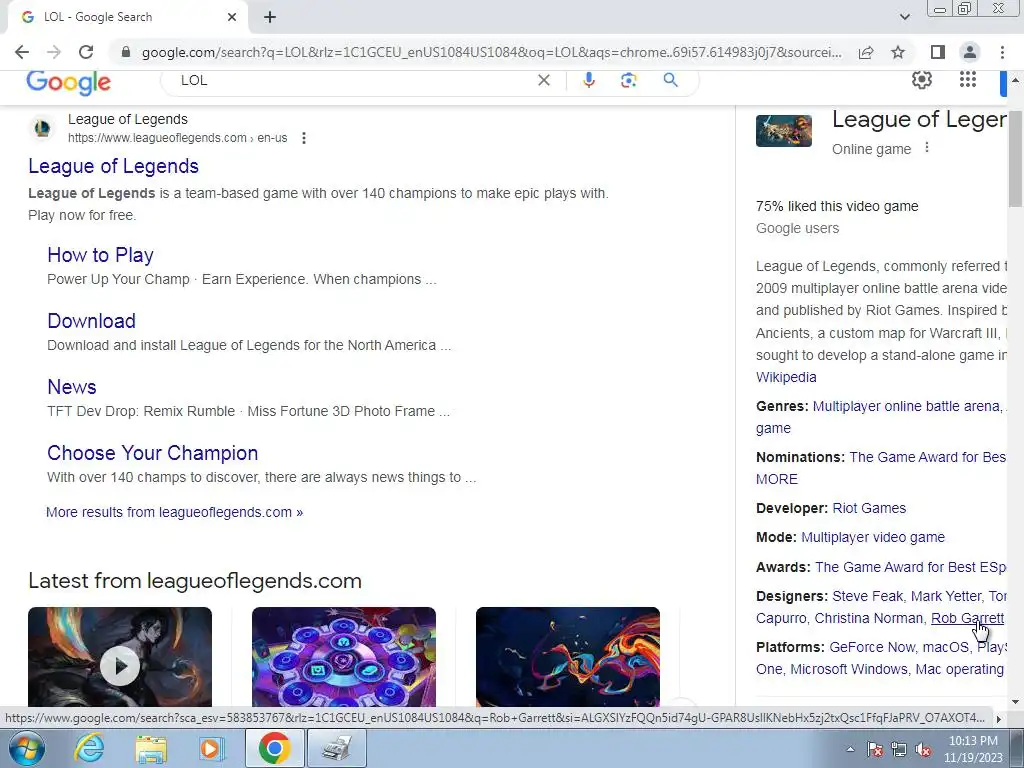Click the LOL search input field

(353, 80)
